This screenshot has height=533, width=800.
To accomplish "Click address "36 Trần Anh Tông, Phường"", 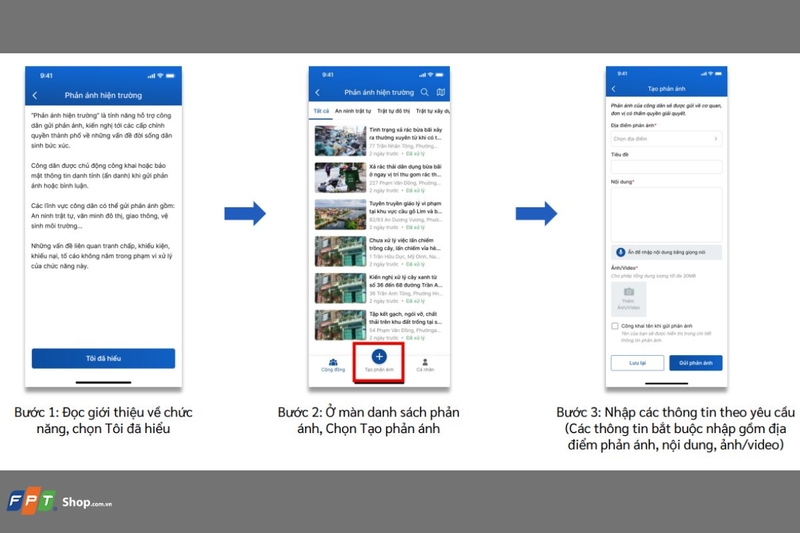I will point(406,293).
